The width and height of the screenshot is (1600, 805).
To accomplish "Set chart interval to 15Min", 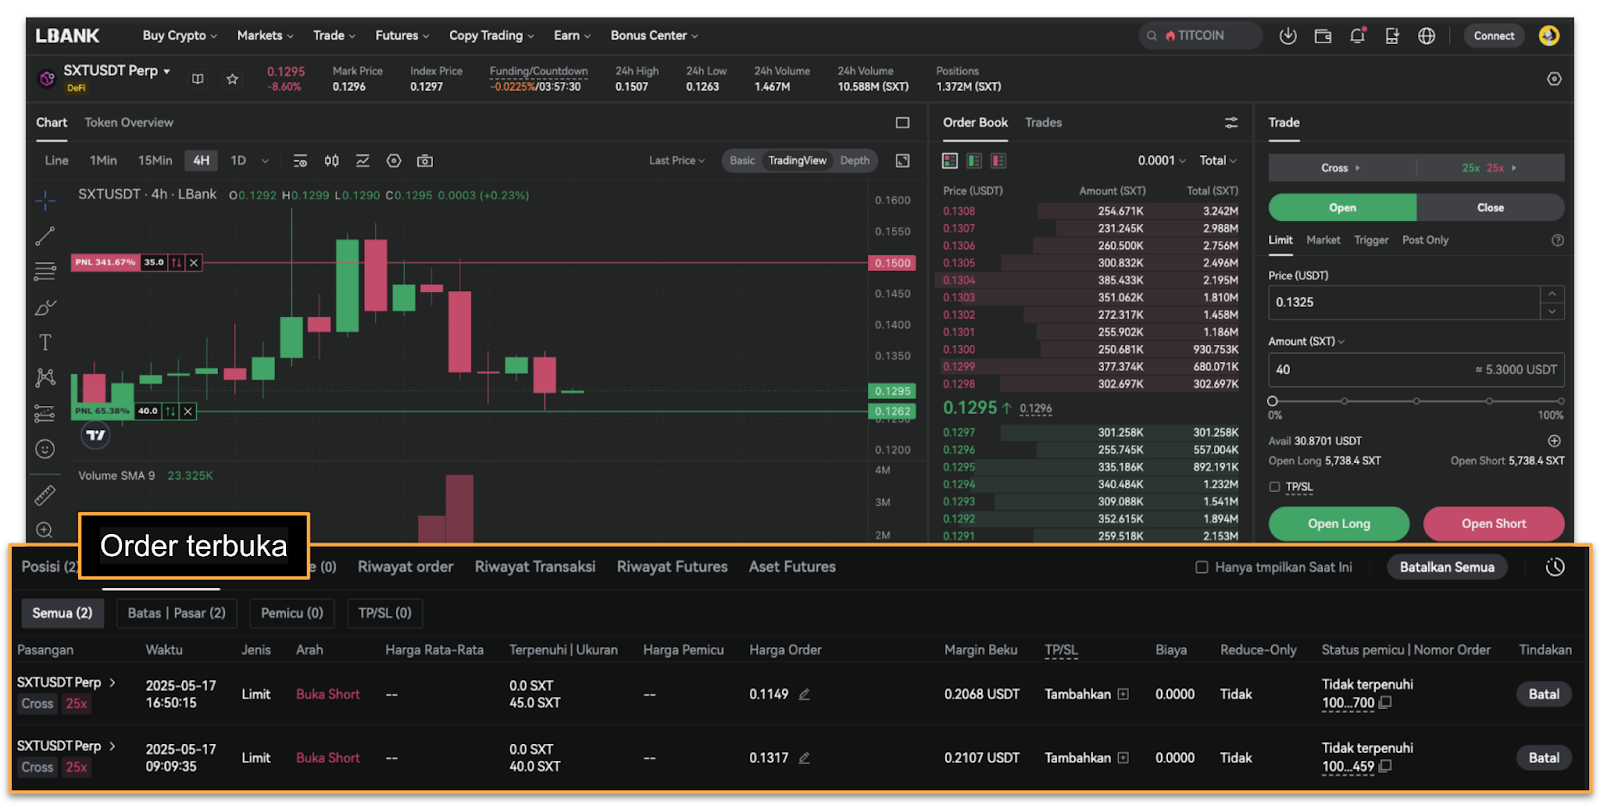I will (x=155, y=161).
